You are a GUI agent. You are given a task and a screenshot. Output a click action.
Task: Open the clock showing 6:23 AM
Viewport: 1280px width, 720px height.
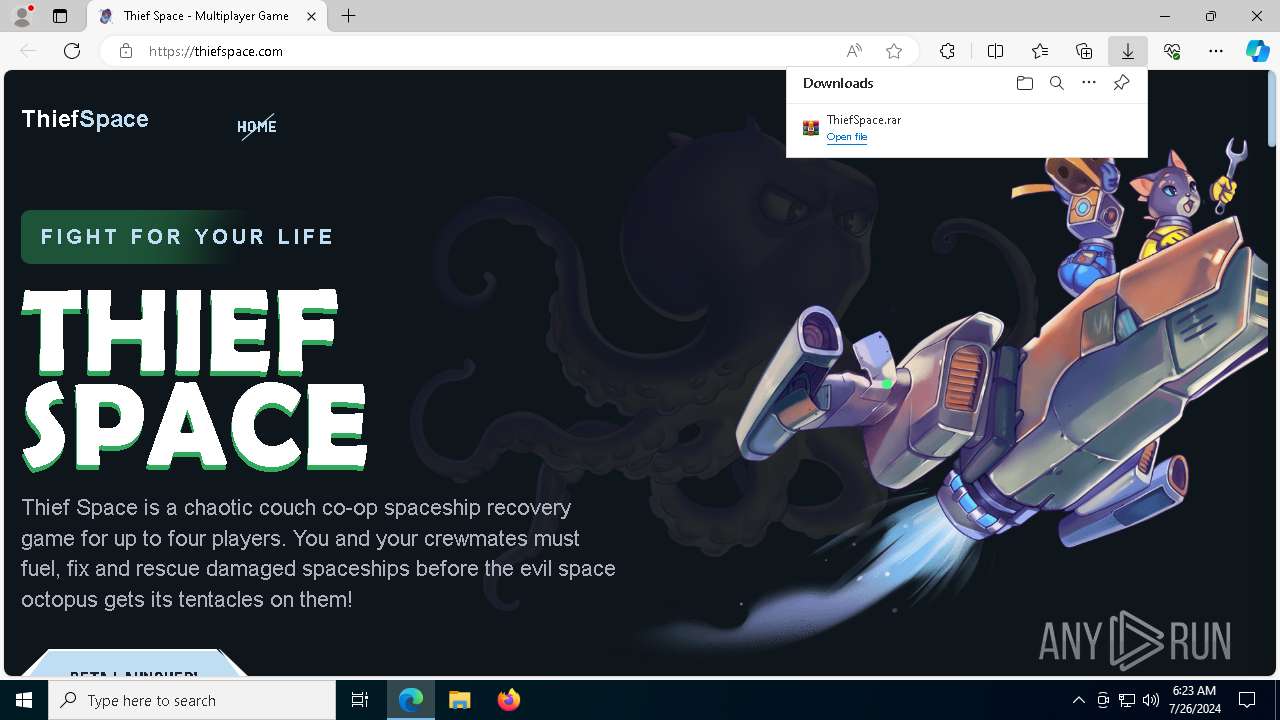1196,700
